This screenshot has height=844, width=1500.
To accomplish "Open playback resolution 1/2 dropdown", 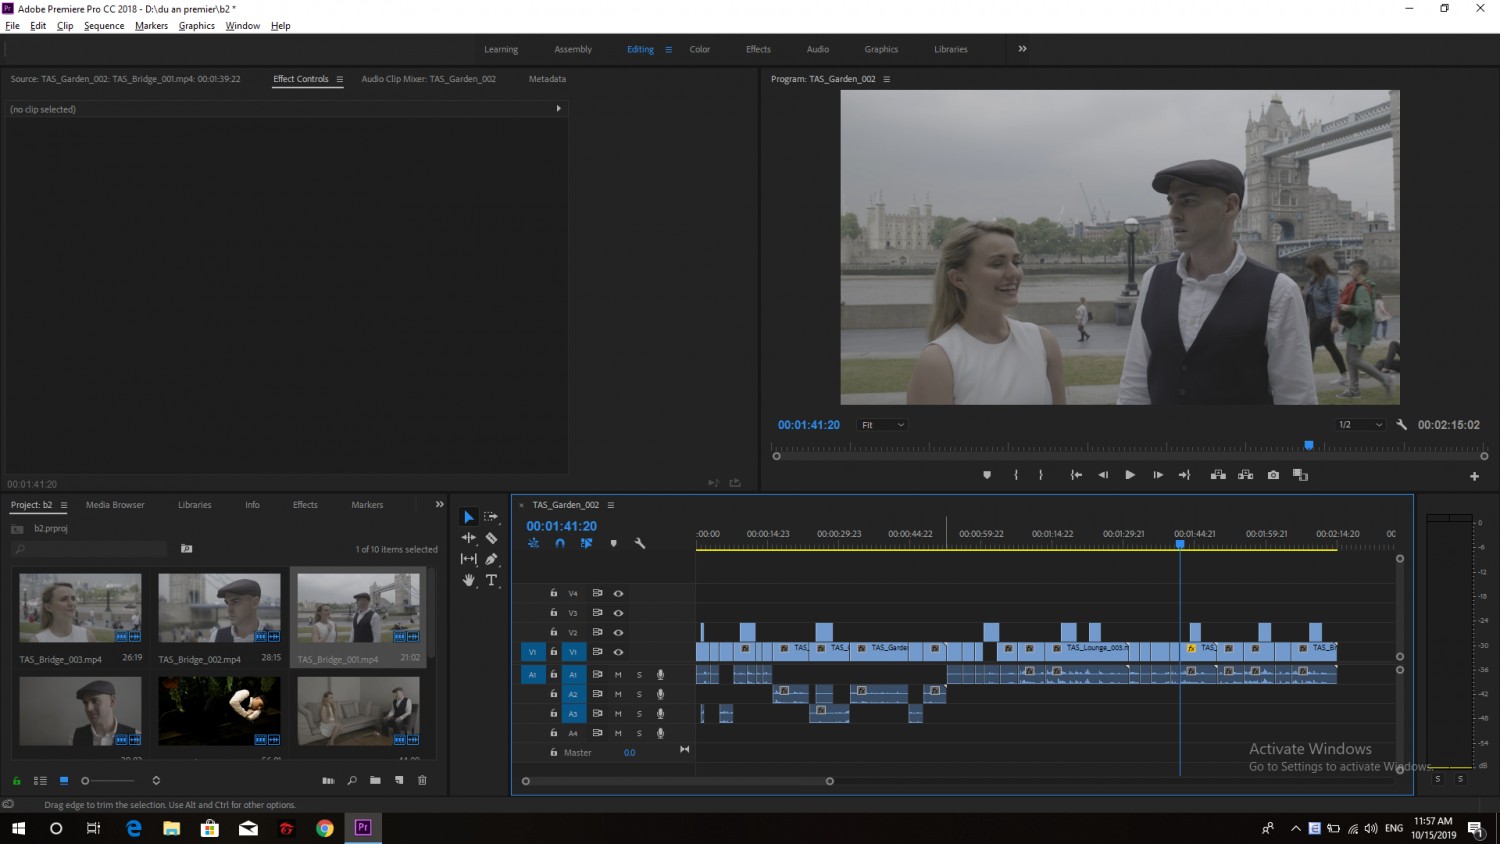I will tap(1361, 425).
